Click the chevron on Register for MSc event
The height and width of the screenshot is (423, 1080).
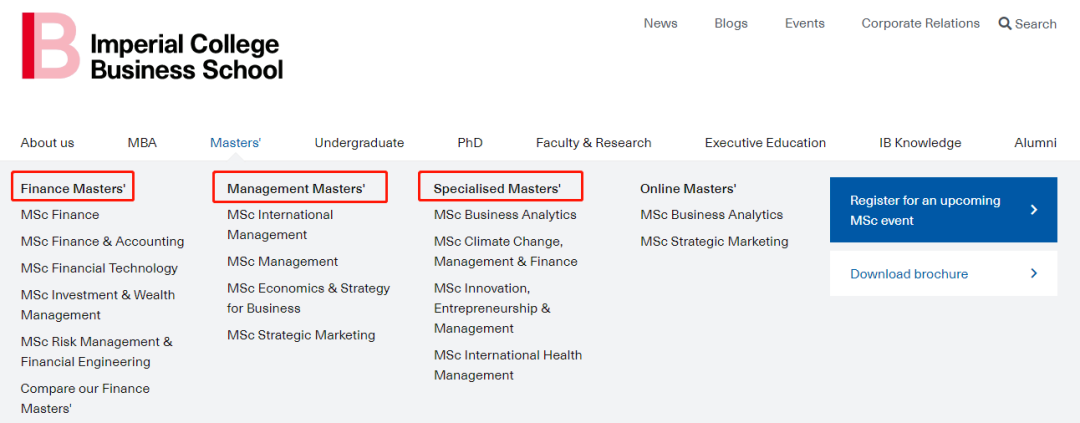tap(1033, 210)
